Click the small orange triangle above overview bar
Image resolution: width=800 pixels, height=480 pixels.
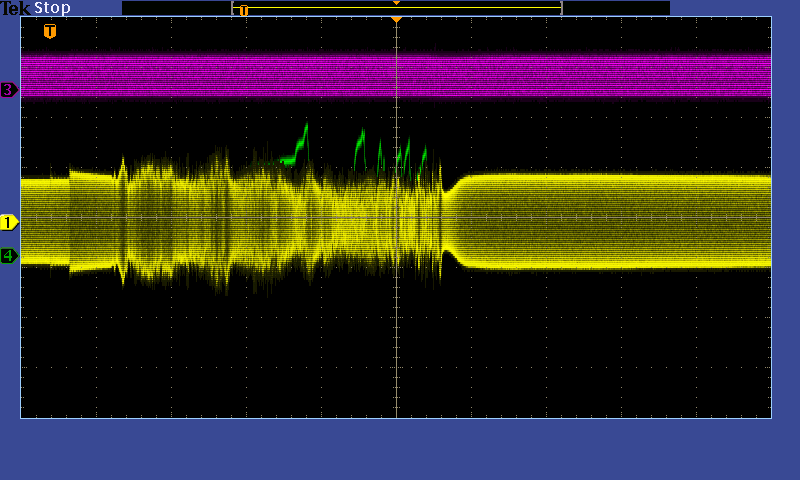[x=396, y=3]
